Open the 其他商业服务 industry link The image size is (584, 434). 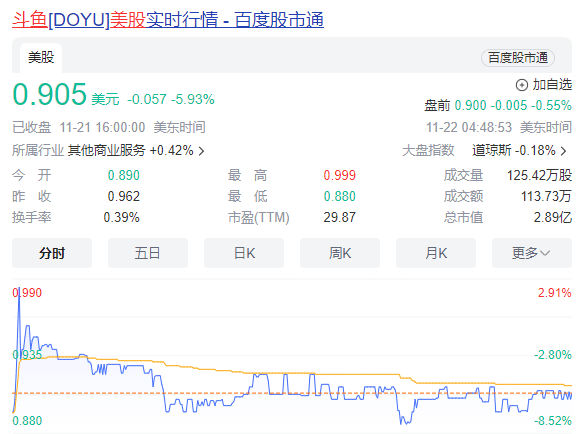[x=106, y=151]
